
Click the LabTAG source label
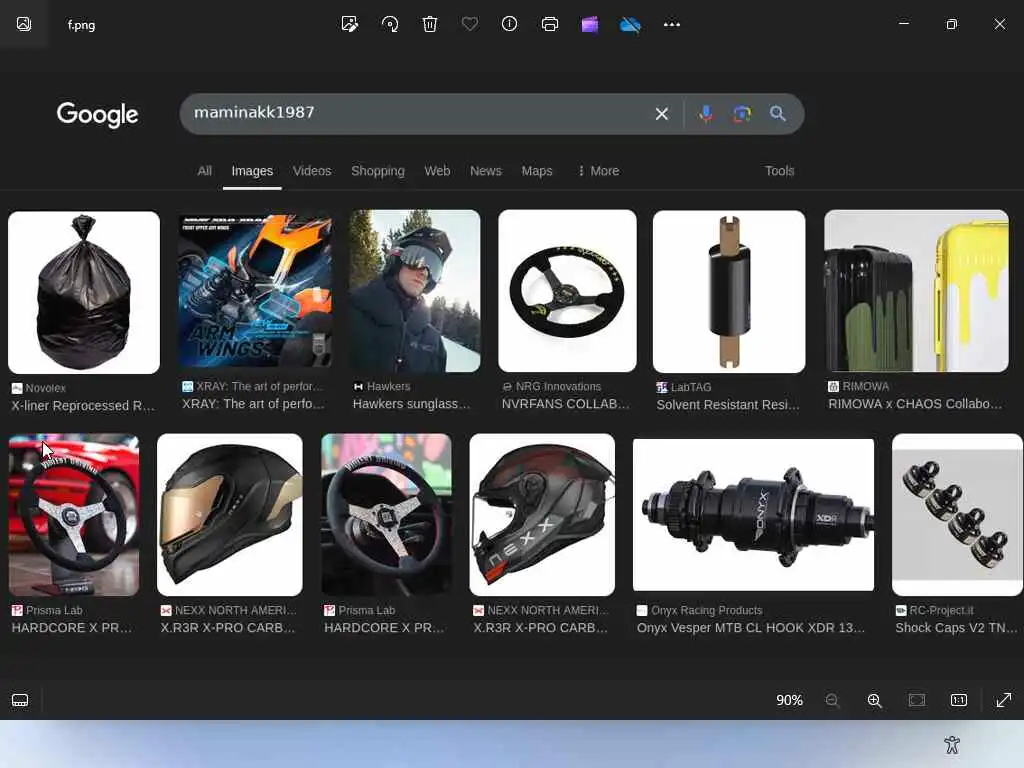pos(691,387)
